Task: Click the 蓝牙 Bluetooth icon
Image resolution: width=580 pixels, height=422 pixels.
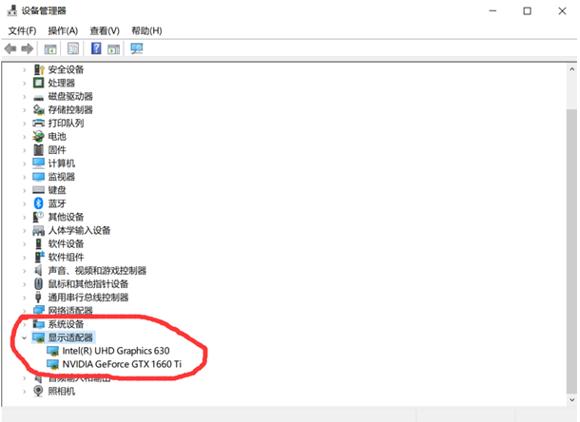Action: tap(38, 203)
